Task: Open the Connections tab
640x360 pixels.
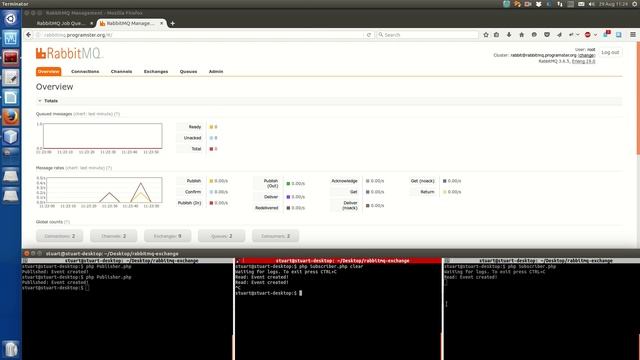Action: point(85,71)
